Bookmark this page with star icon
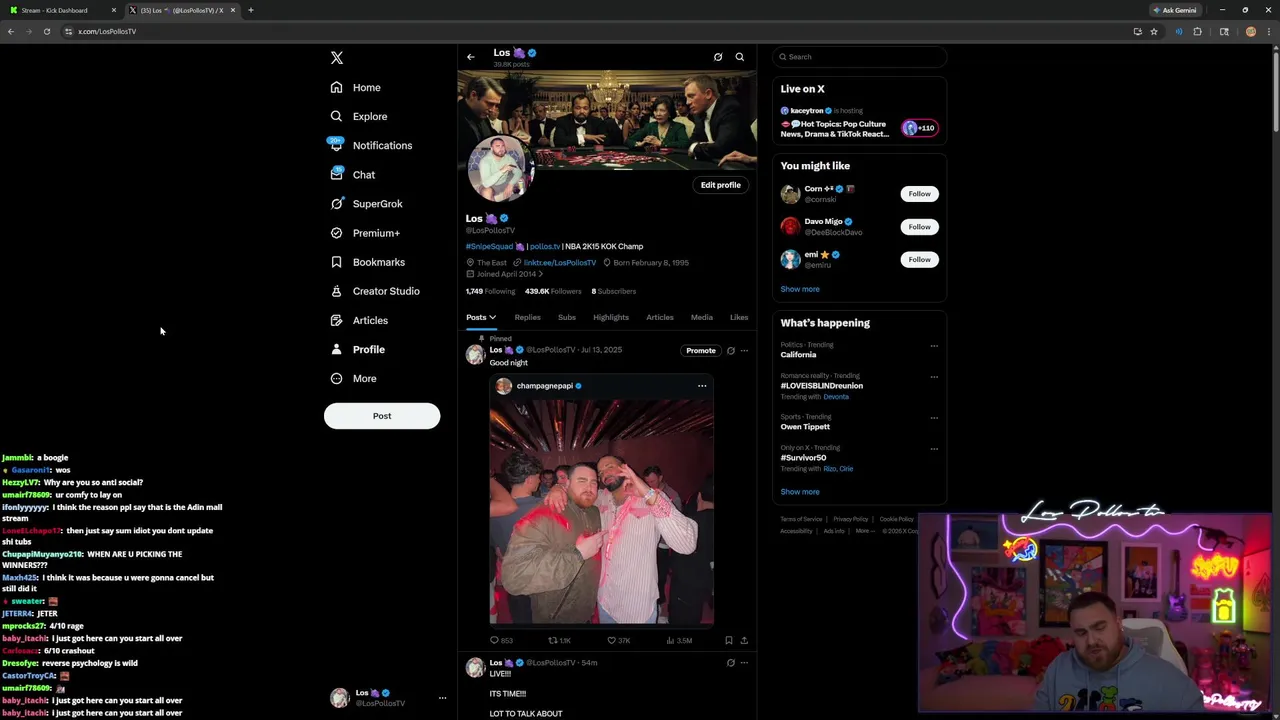 click(1154, 31)
